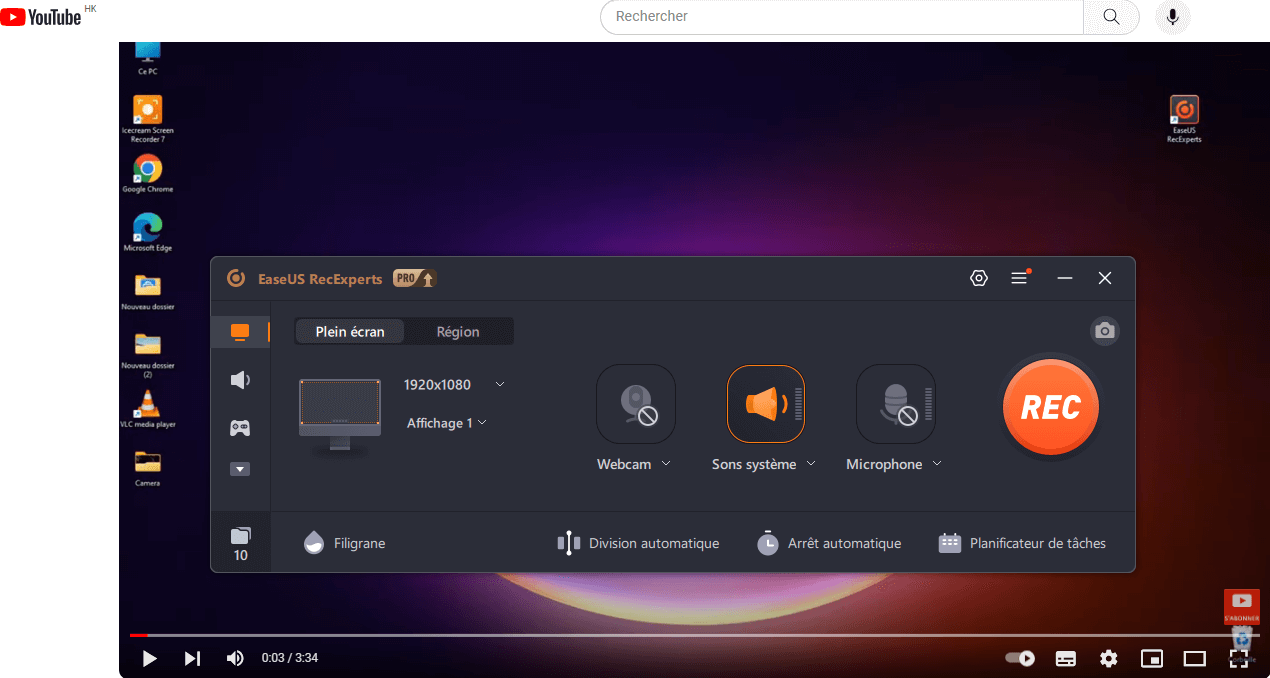This screenshot has width=1270, height=678.
Task: Click the EaseUS RecExperts window title
Action: coord(320,279)
